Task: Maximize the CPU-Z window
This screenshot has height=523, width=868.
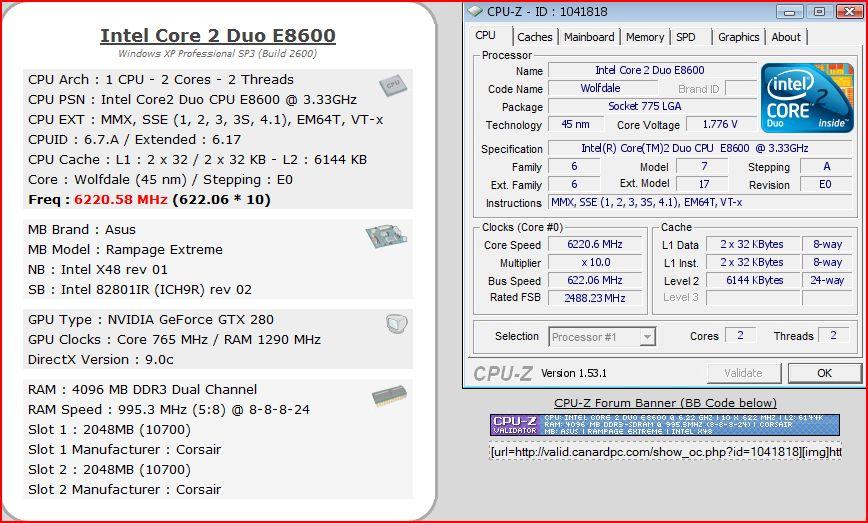Action: pyautogui.click(x=819, y=11)
